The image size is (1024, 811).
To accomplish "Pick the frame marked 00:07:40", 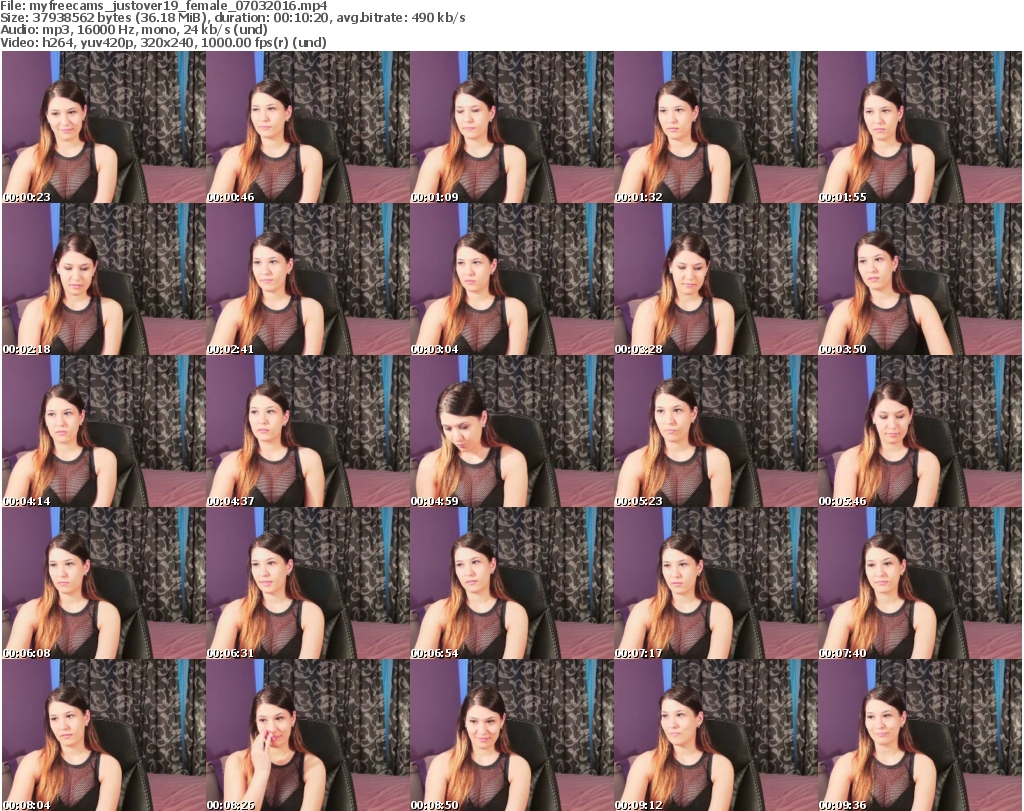I will click(x=920, y=583).
